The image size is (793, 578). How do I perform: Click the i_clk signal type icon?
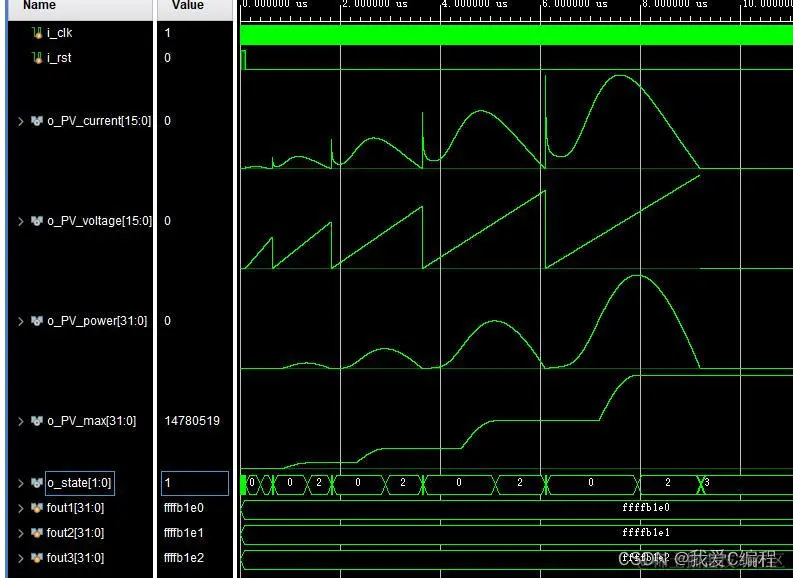point(37,33)
